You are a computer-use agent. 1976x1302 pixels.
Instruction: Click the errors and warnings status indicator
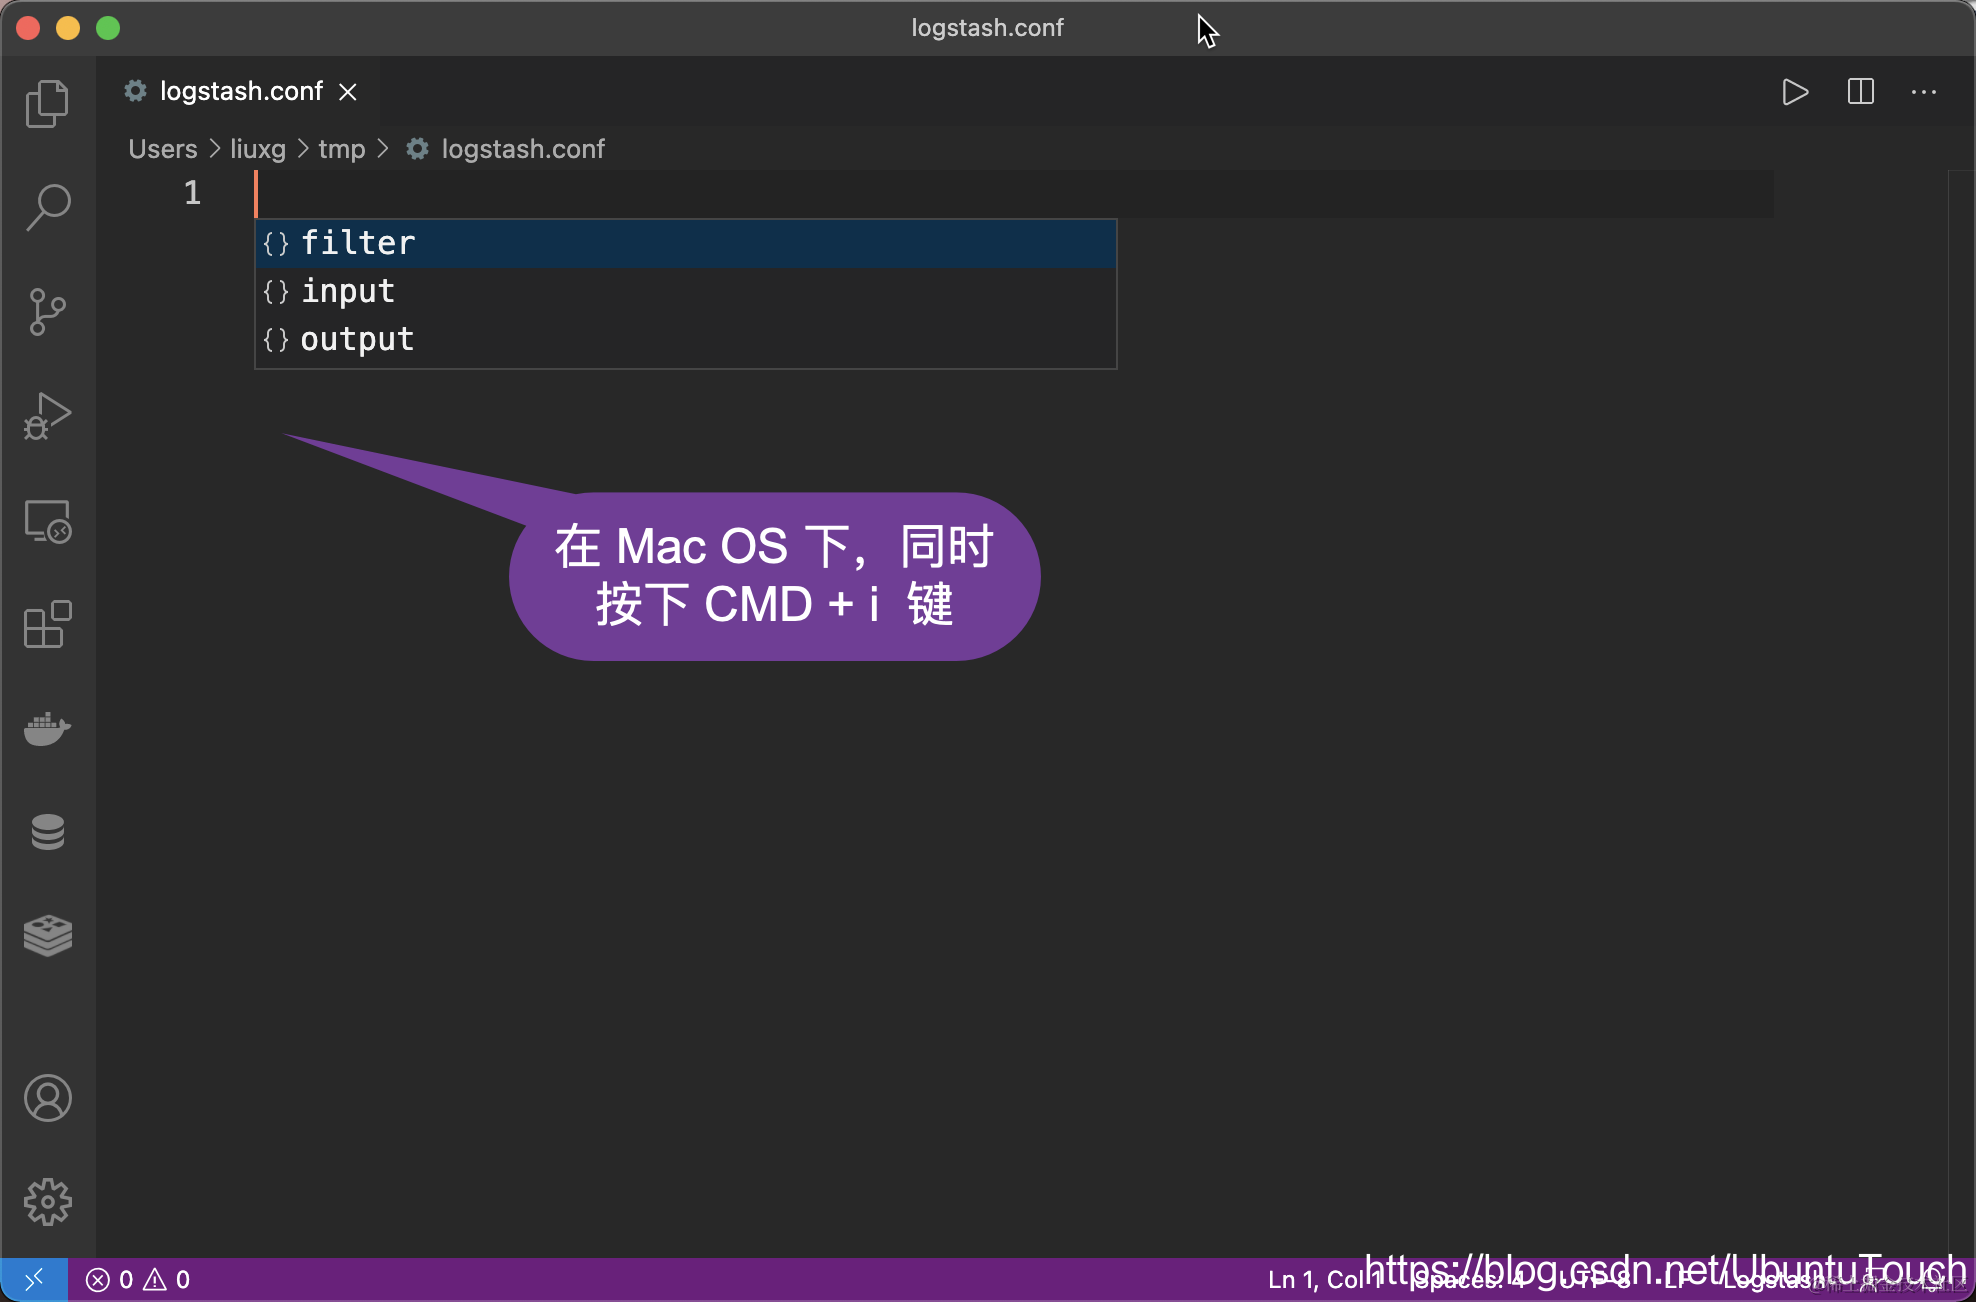coord(138,1280)
